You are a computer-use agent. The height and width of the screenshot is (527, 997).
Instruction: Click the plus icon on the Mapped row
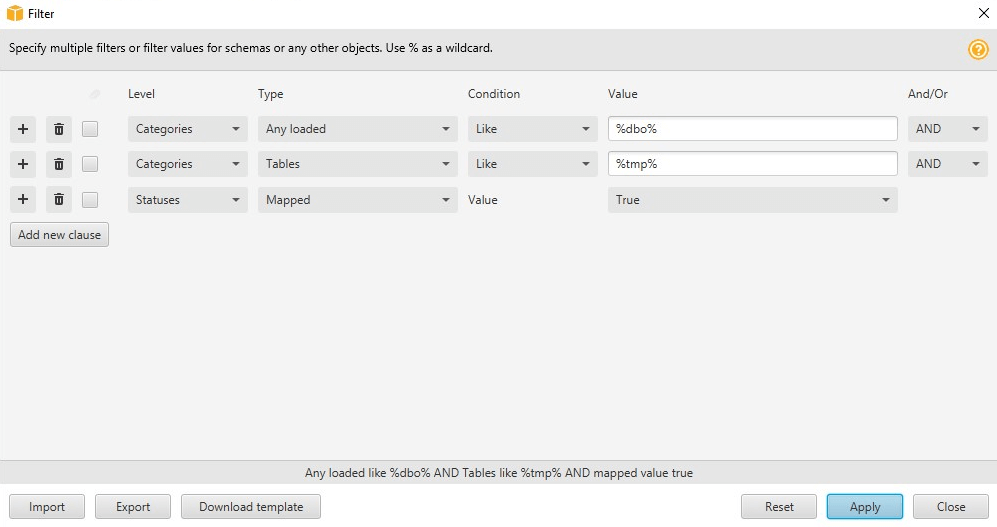23,200
